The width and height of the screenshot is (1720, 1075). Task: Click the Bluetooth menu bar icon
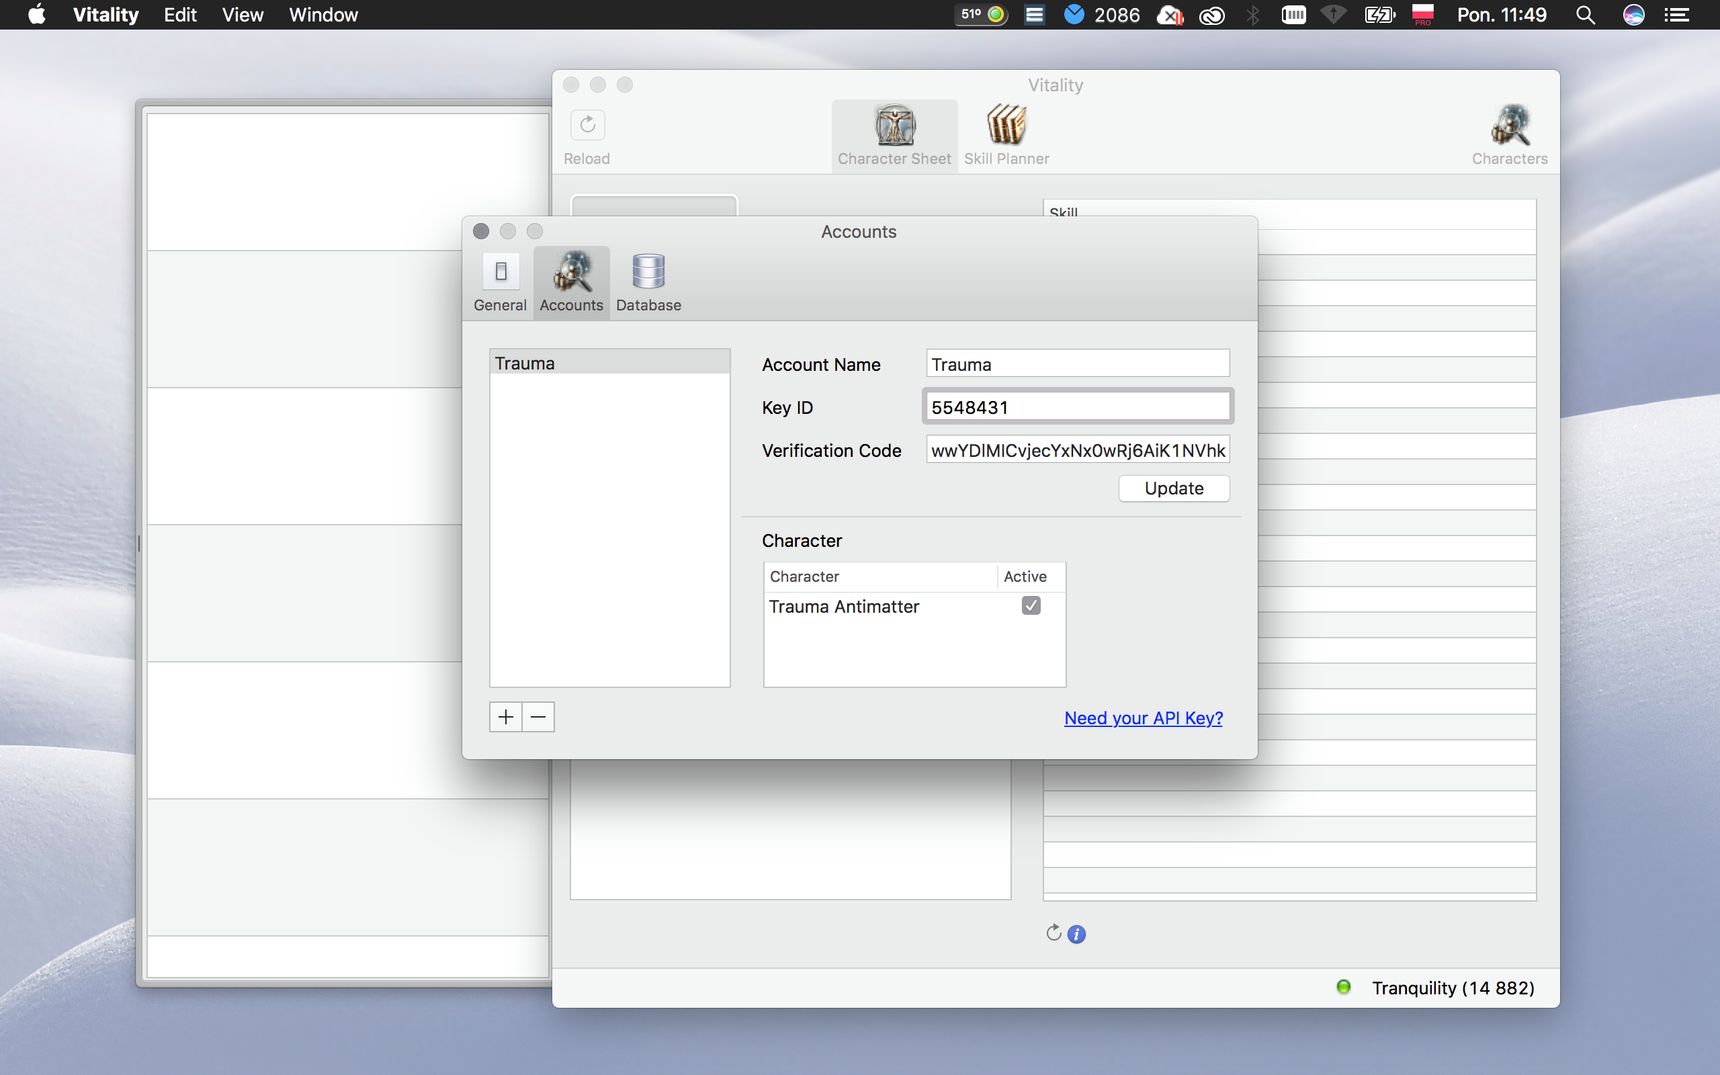pyautogui.click(x=1252, y=15)
